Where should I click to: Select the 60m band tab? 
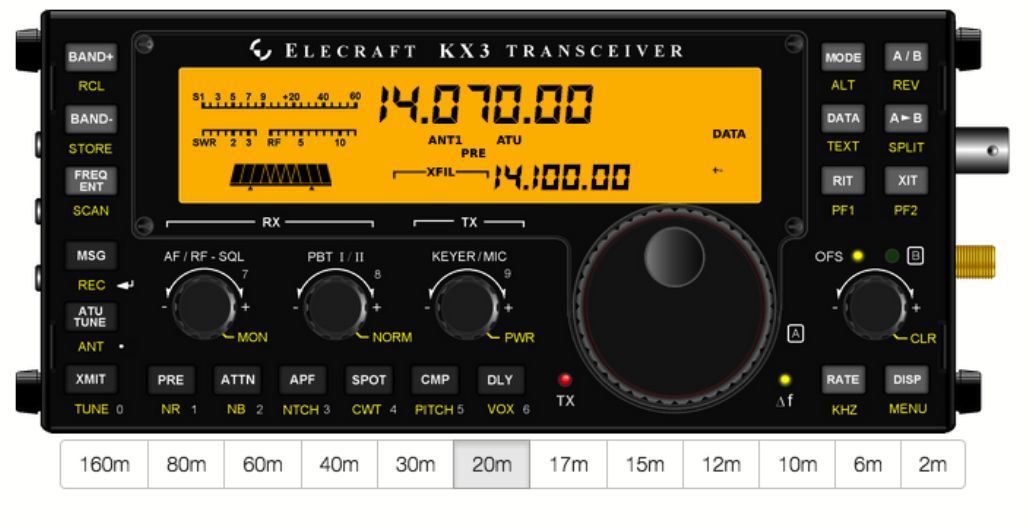click(x=263, y=464)
